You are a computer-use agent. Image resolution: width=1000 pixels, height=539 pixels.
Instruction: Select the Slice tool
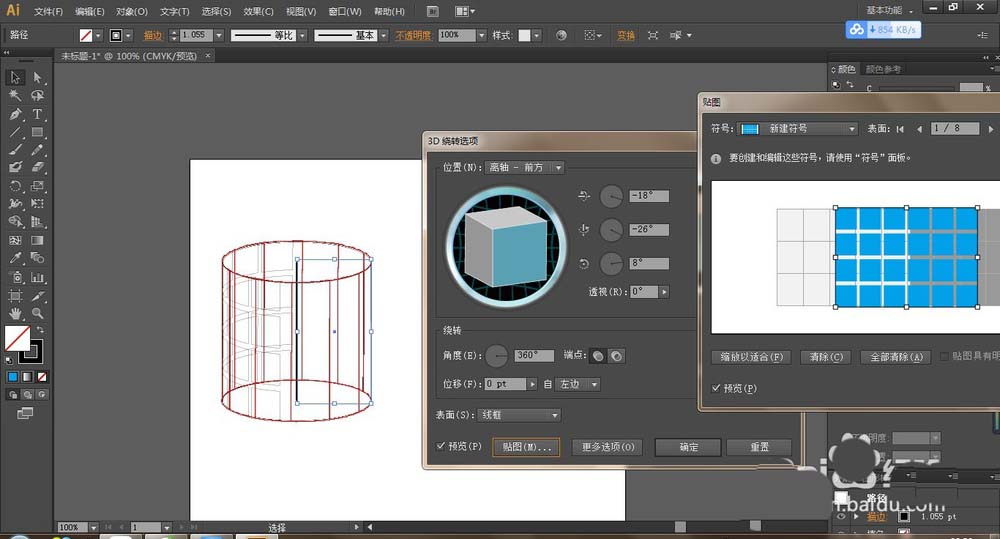(x=38, y=296)
